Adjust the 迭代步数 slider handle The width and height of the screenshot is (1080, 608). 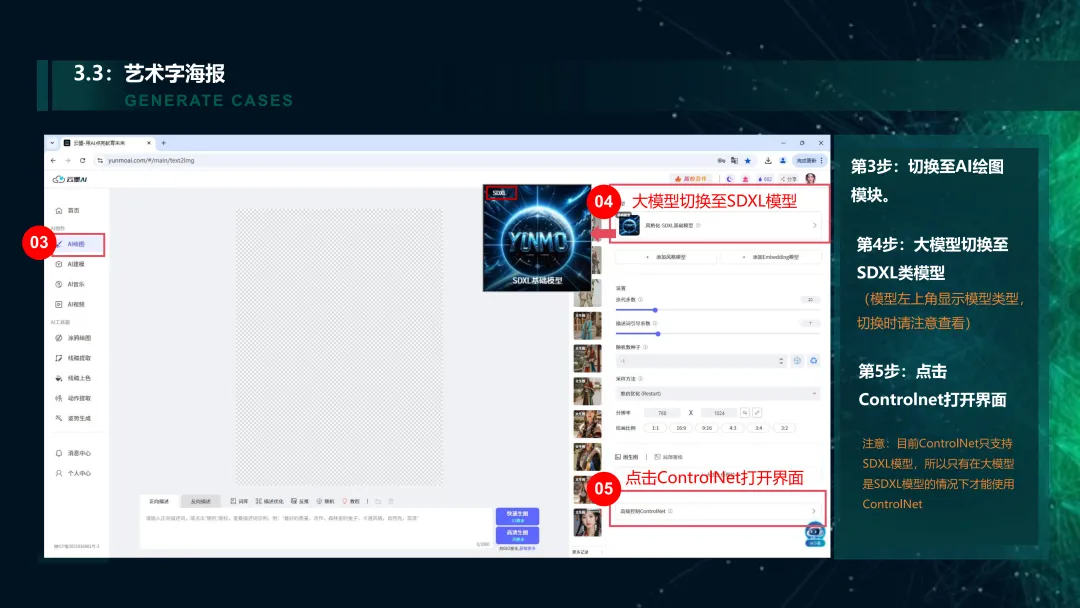[655, 310]
